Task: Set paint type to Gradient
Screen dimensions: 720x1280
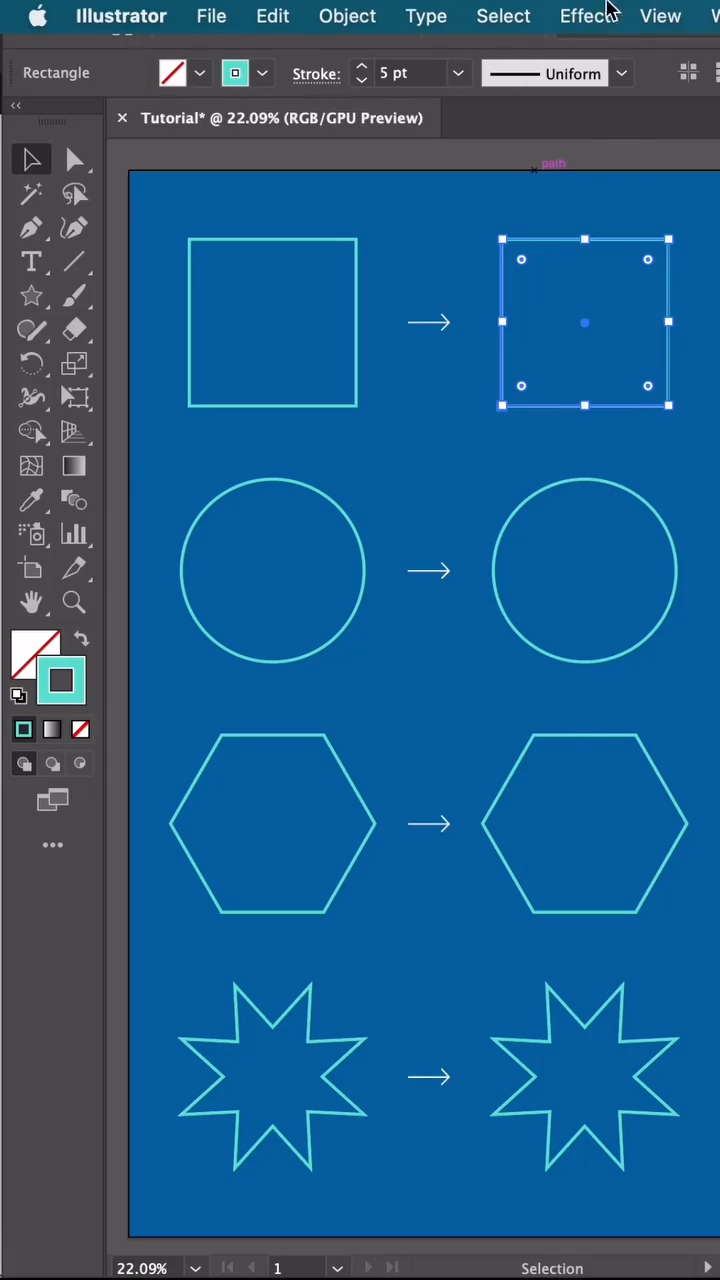Action: (52, 730)
